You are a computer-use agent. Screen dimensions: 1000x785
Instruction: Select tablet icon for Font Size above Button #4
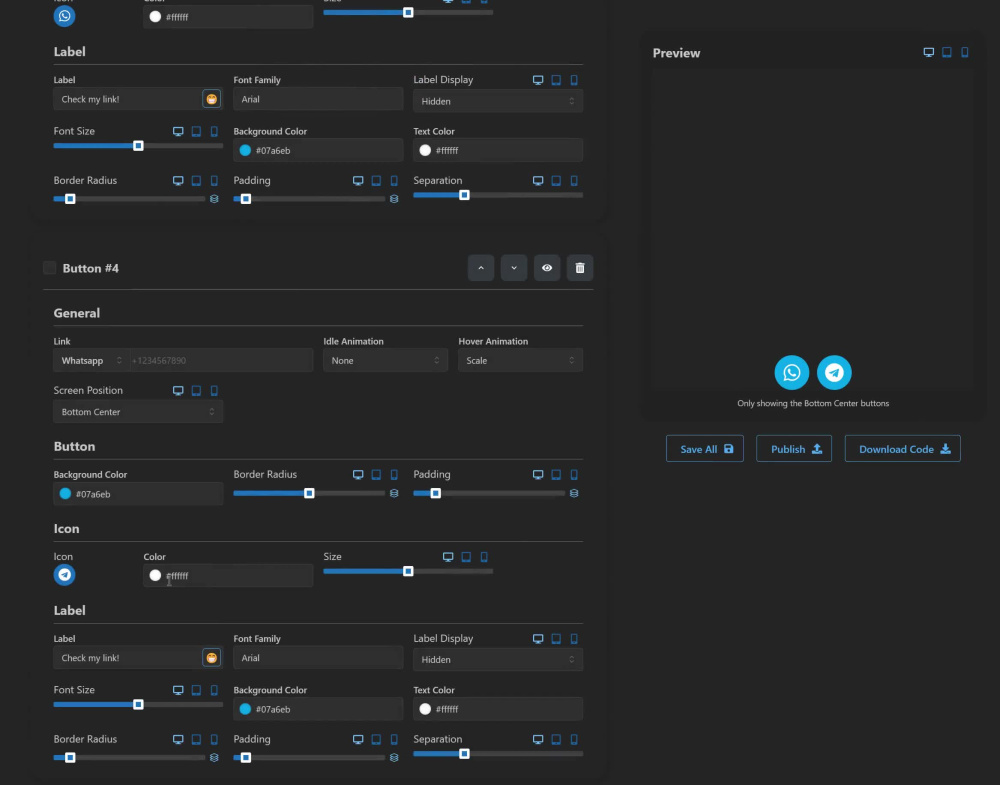click(x=196, y=131)
